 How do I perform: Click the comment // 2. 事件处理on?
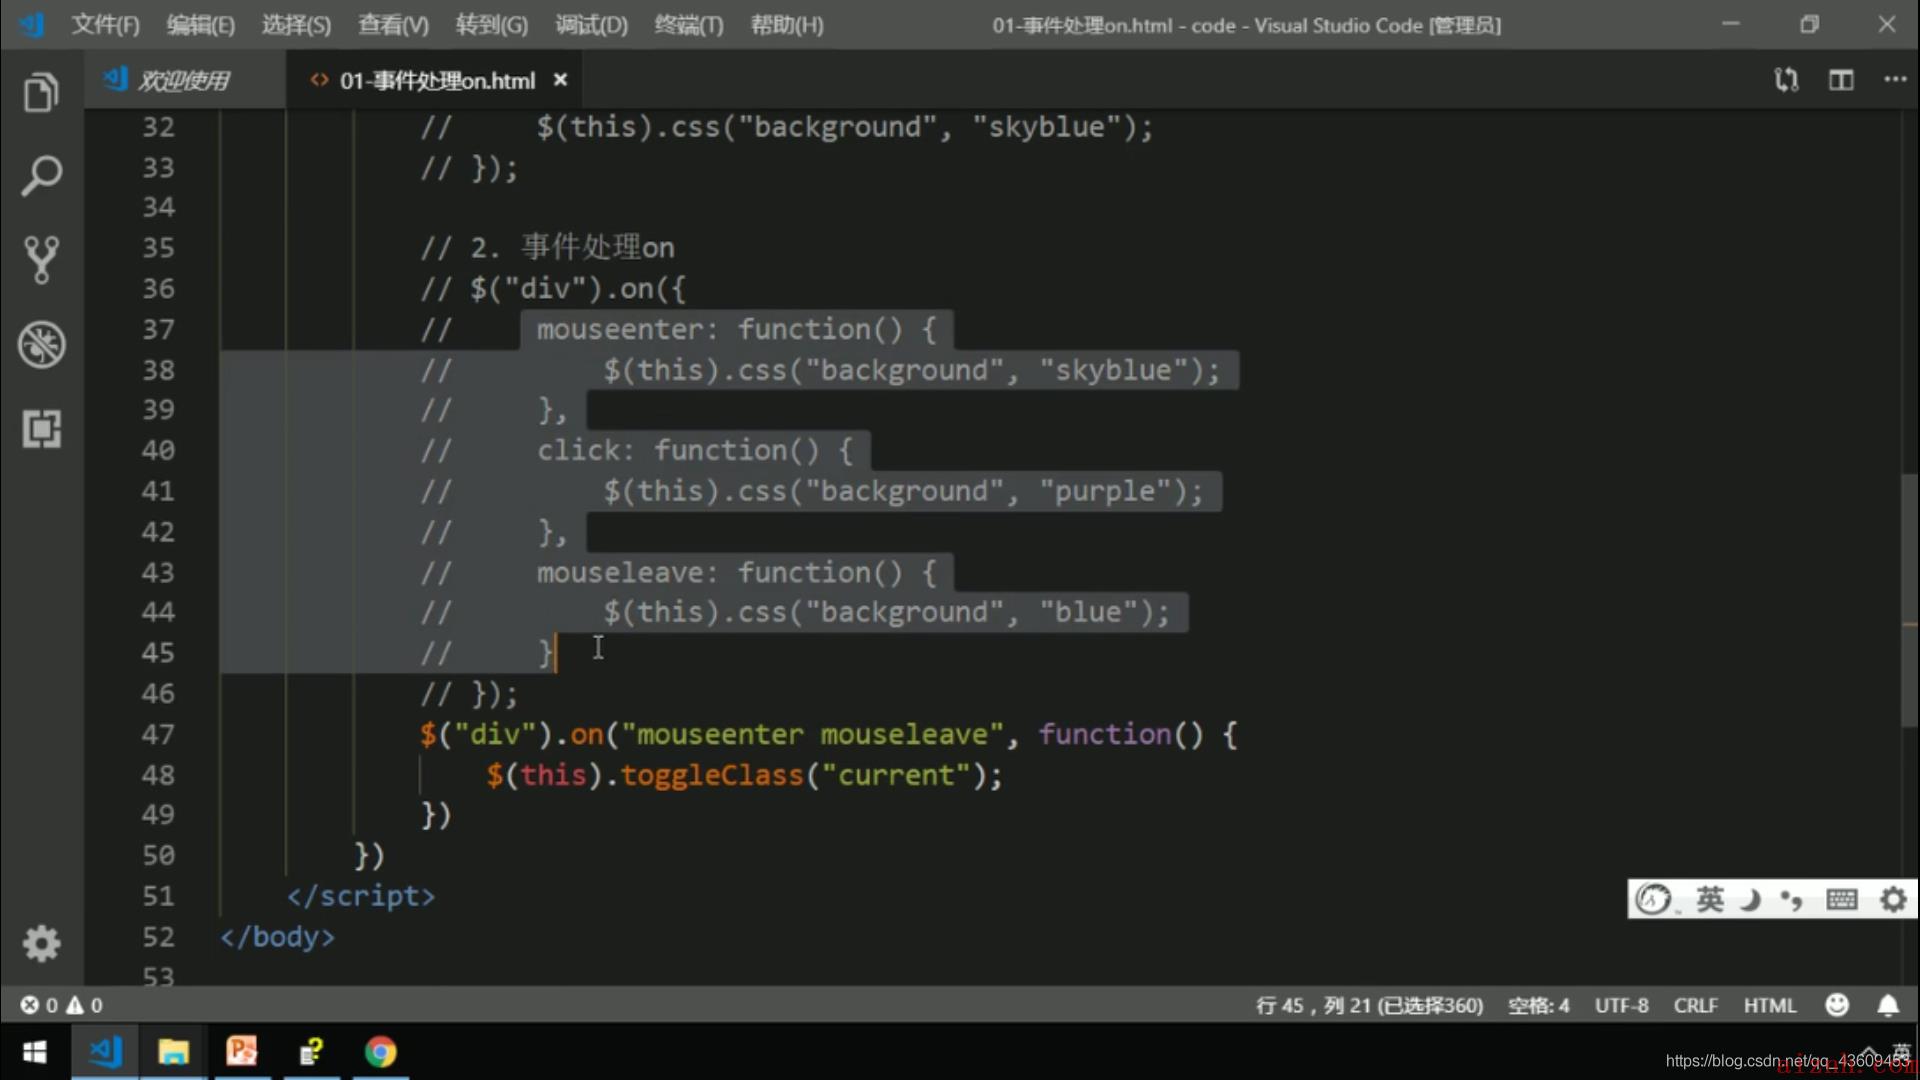tap(547, 247)
